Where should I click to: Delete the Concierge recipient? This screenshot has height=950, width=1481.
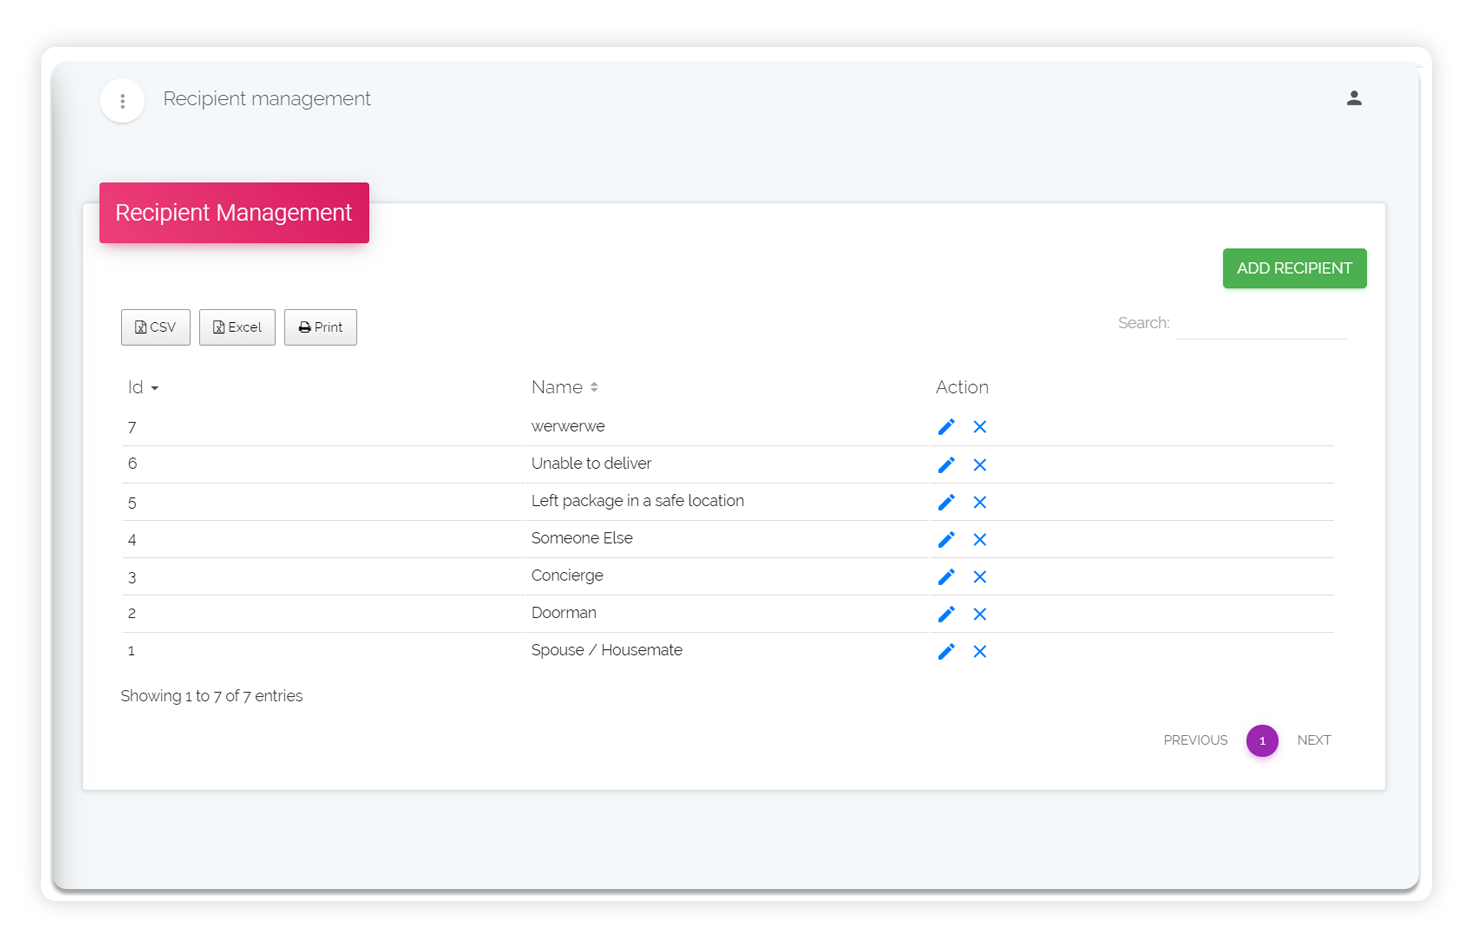tap(980, 577)
